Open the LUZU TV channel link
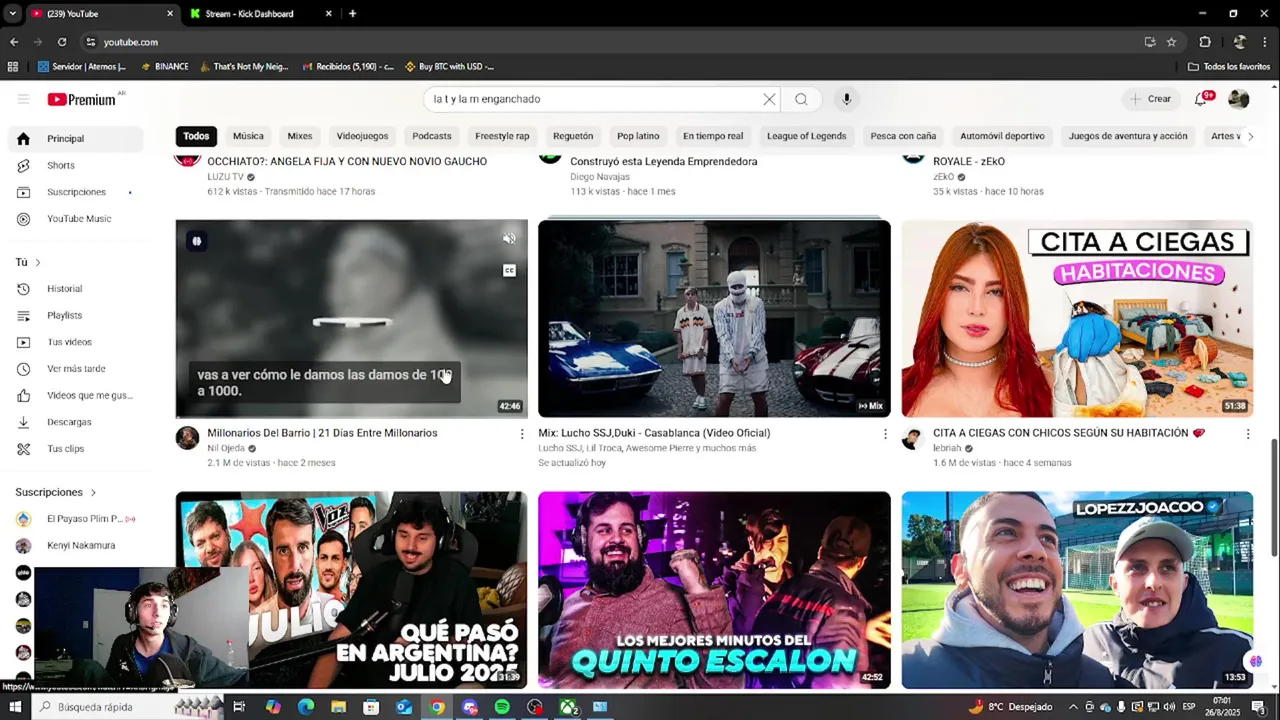The image size is (1280, 720). 225,177
